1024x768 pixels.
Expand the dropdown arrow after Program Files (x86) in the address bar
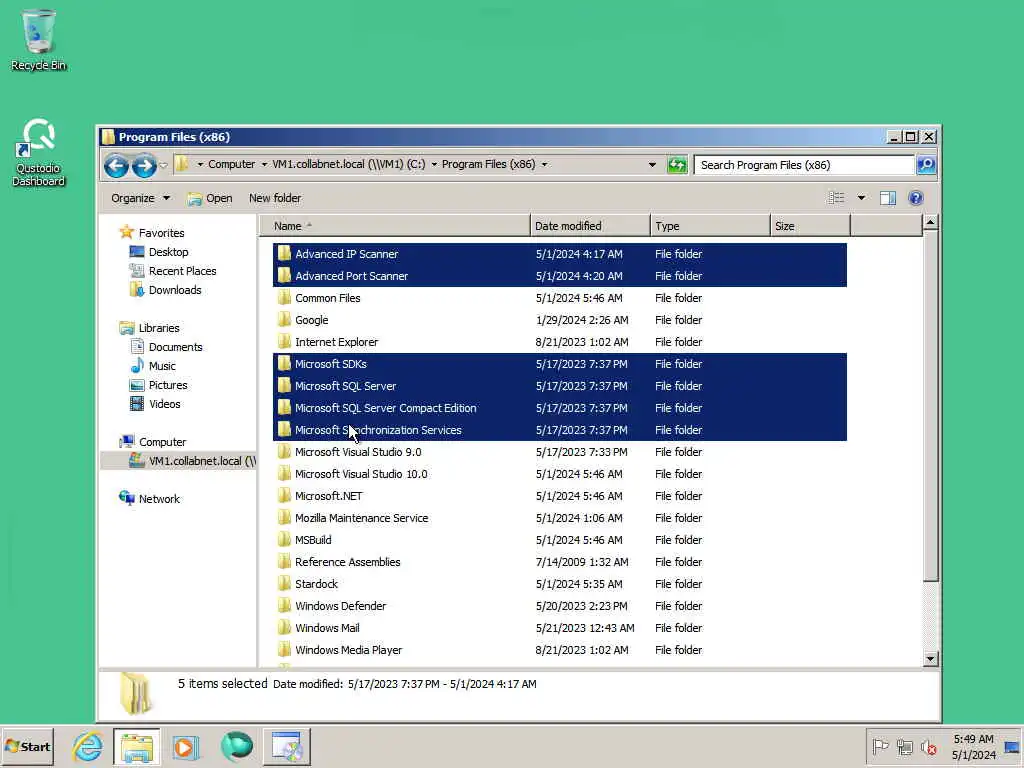click(x=544, y=165)
